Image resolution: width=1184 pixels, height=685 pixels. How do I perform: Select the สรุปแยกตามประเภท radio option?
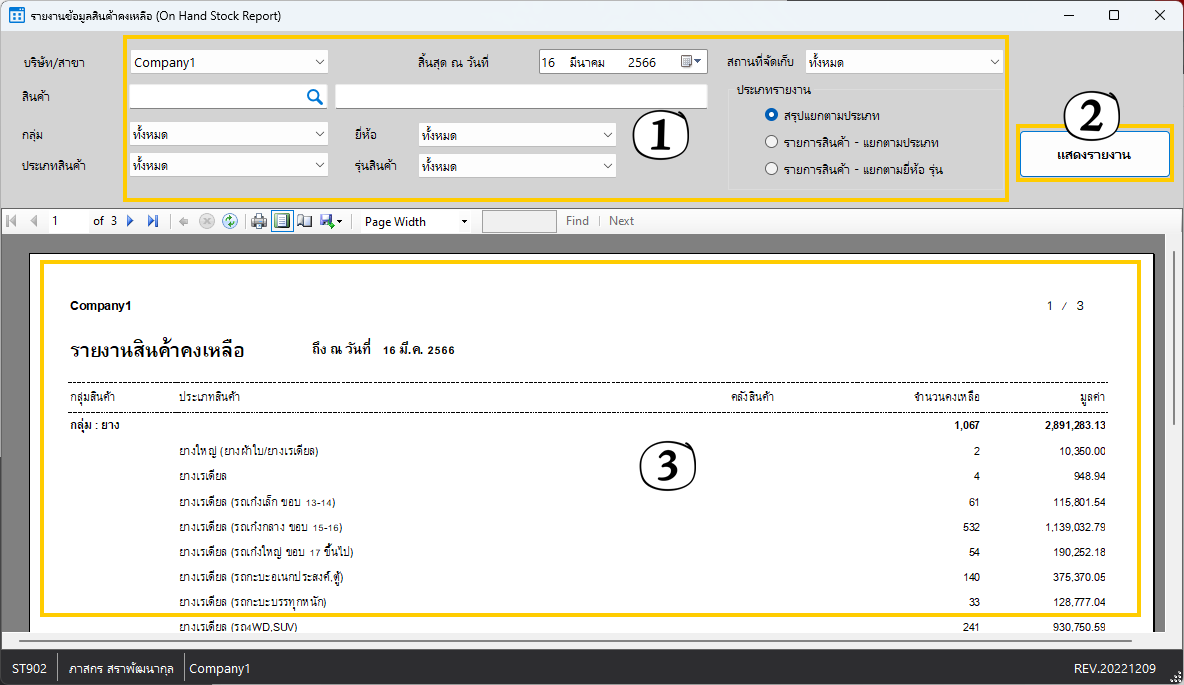[771, 116]
